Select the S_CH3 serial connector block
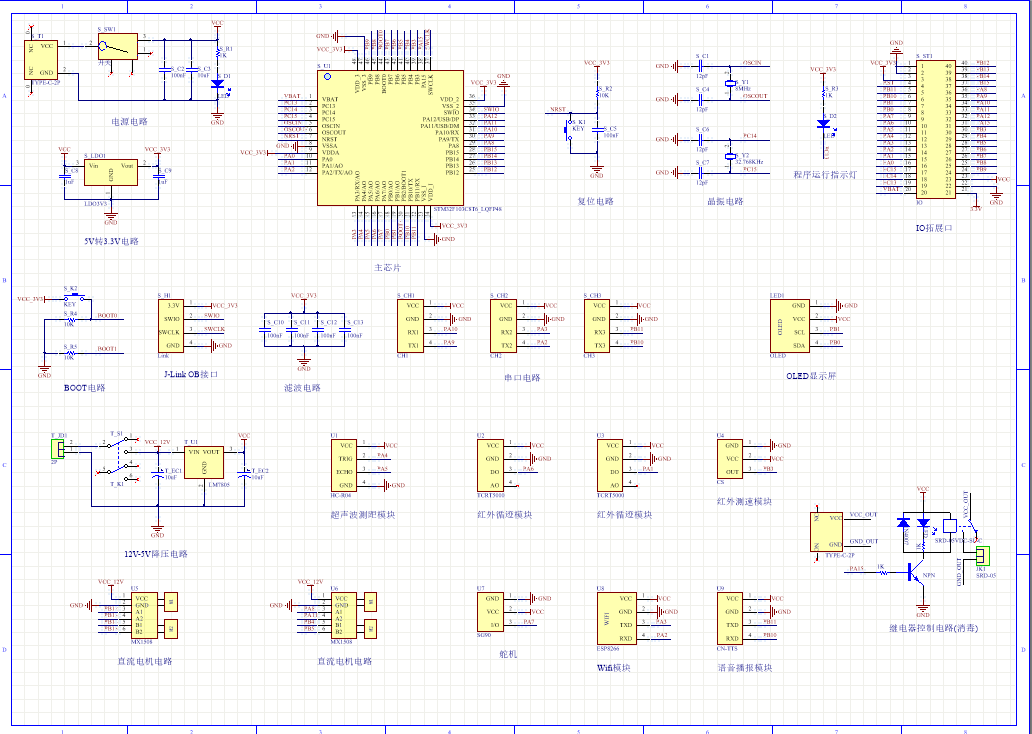This screenshot has width=1032, height=734. coord(596,325)
